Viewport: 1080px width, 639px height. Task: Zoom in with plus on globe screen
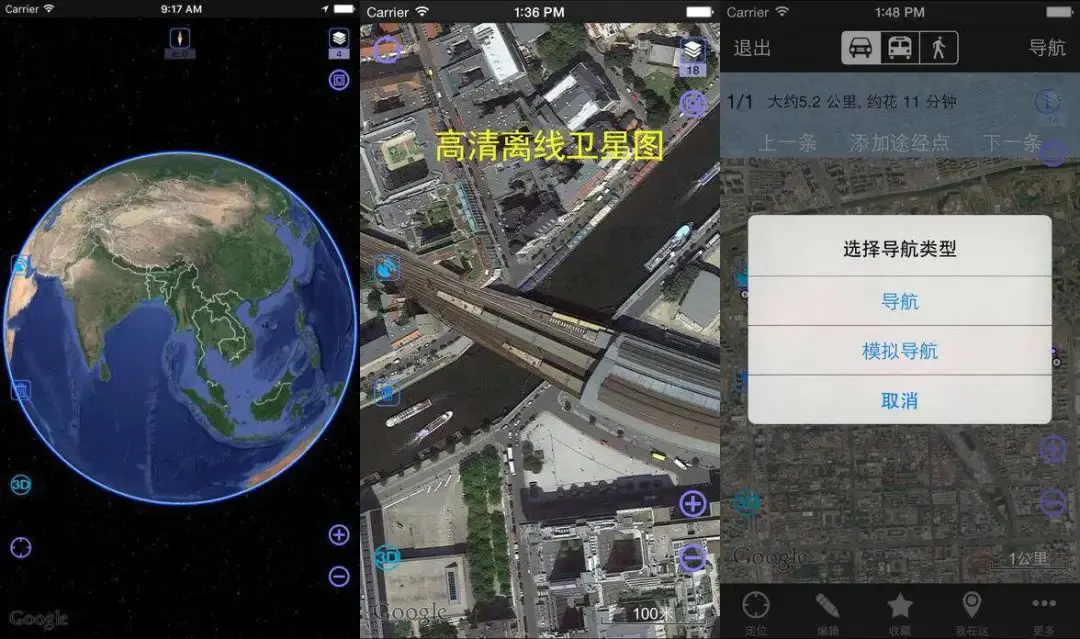tap(339, 535)
